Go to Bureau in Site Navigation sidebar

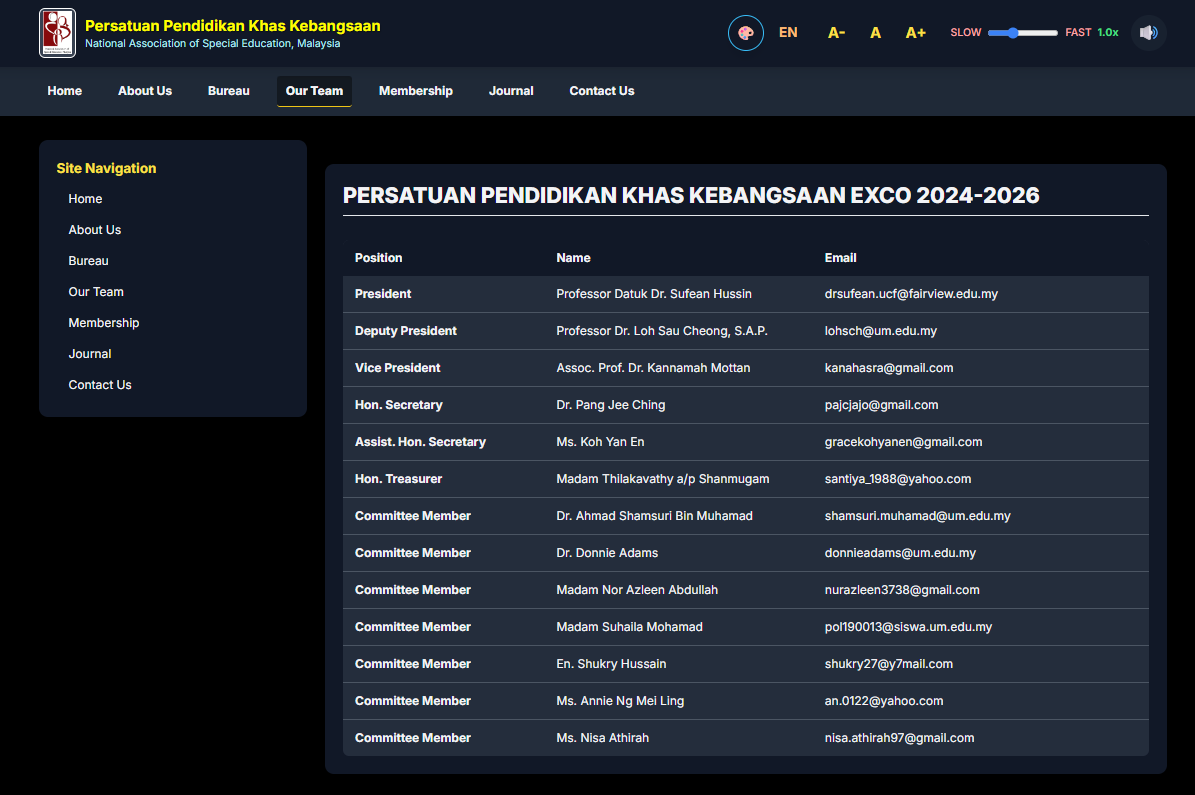pos(88,261)
